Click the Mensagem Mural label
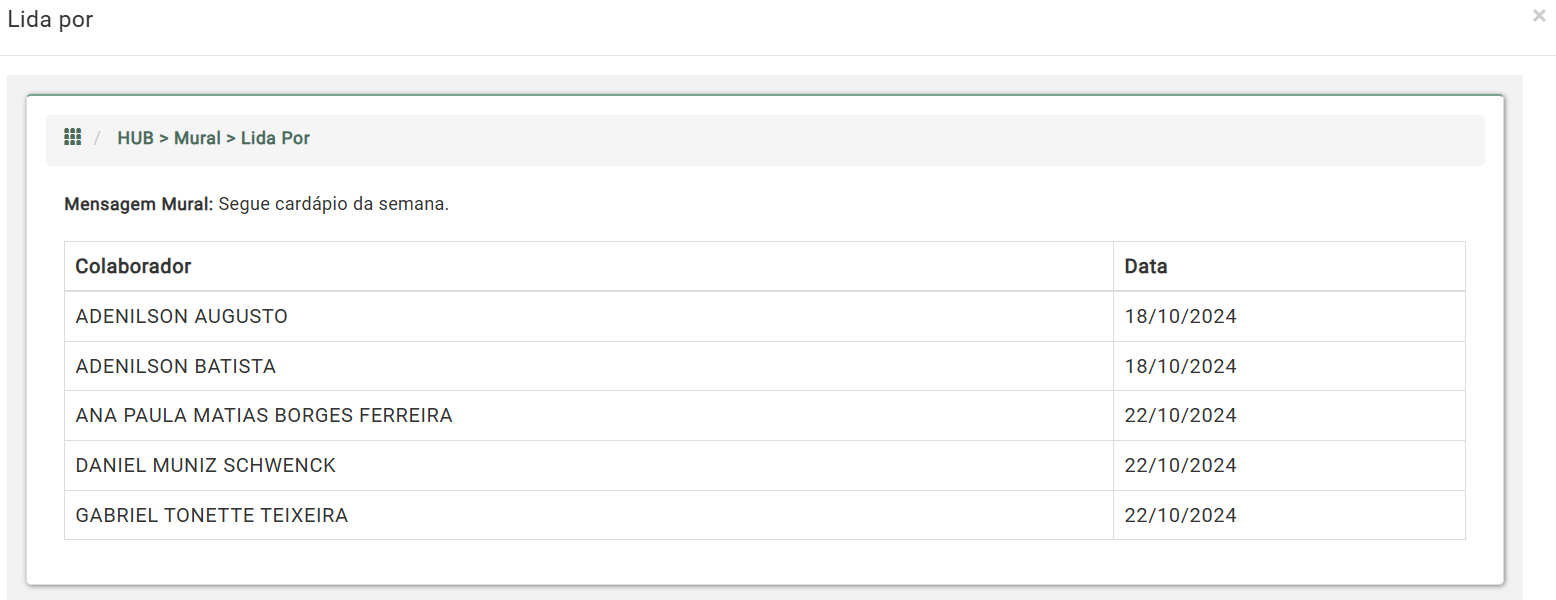This screenshot has height=600, width=1556. (139, 204)
